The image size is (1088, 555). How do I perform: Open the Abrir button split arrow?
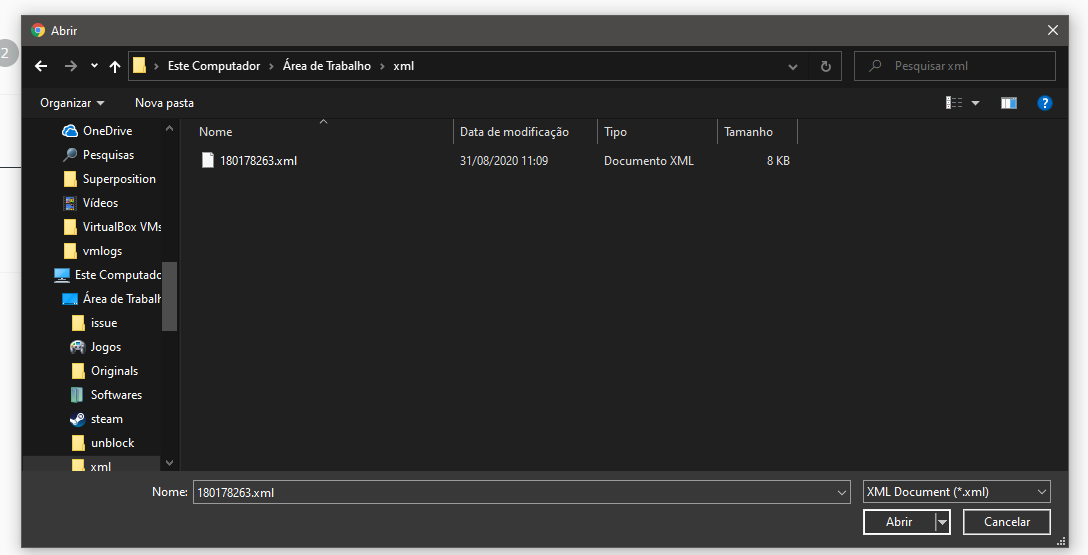pos(942,522)
